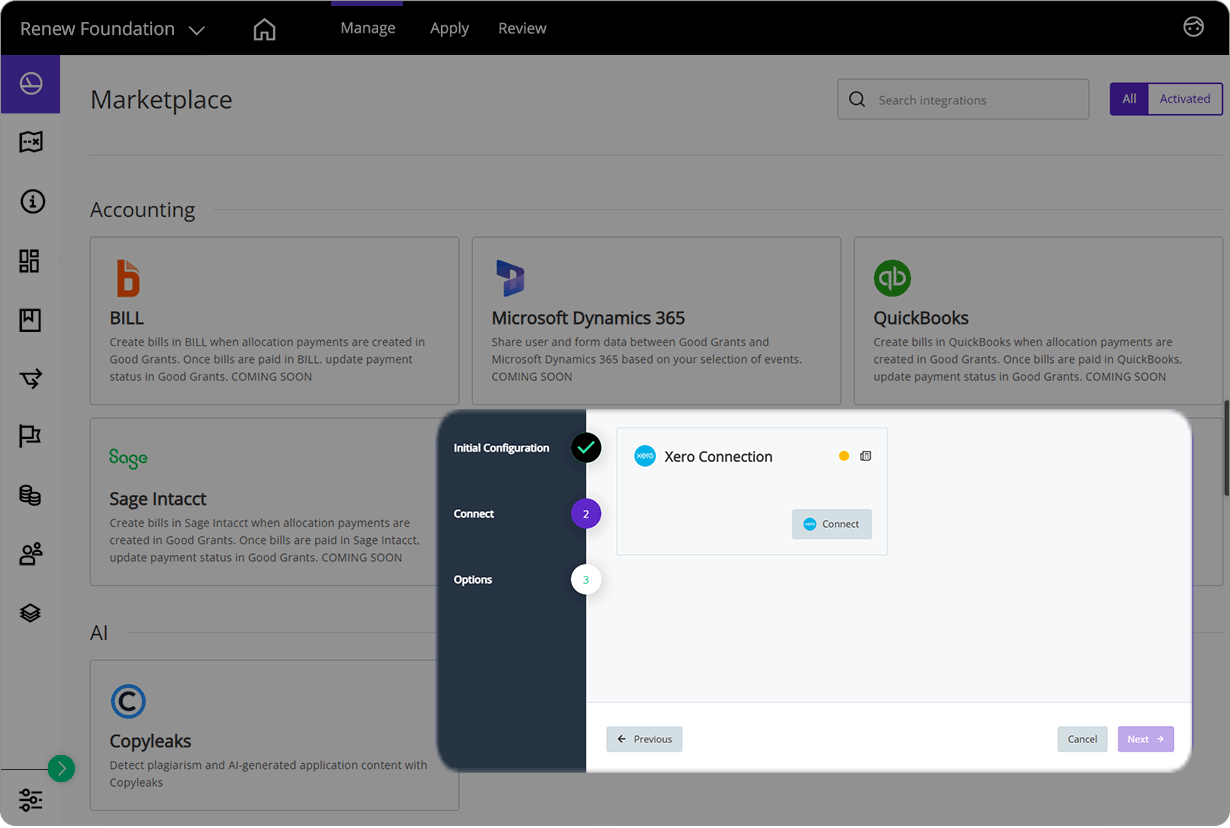
Task: Select the Connect step label
Action: coord(474,514)
